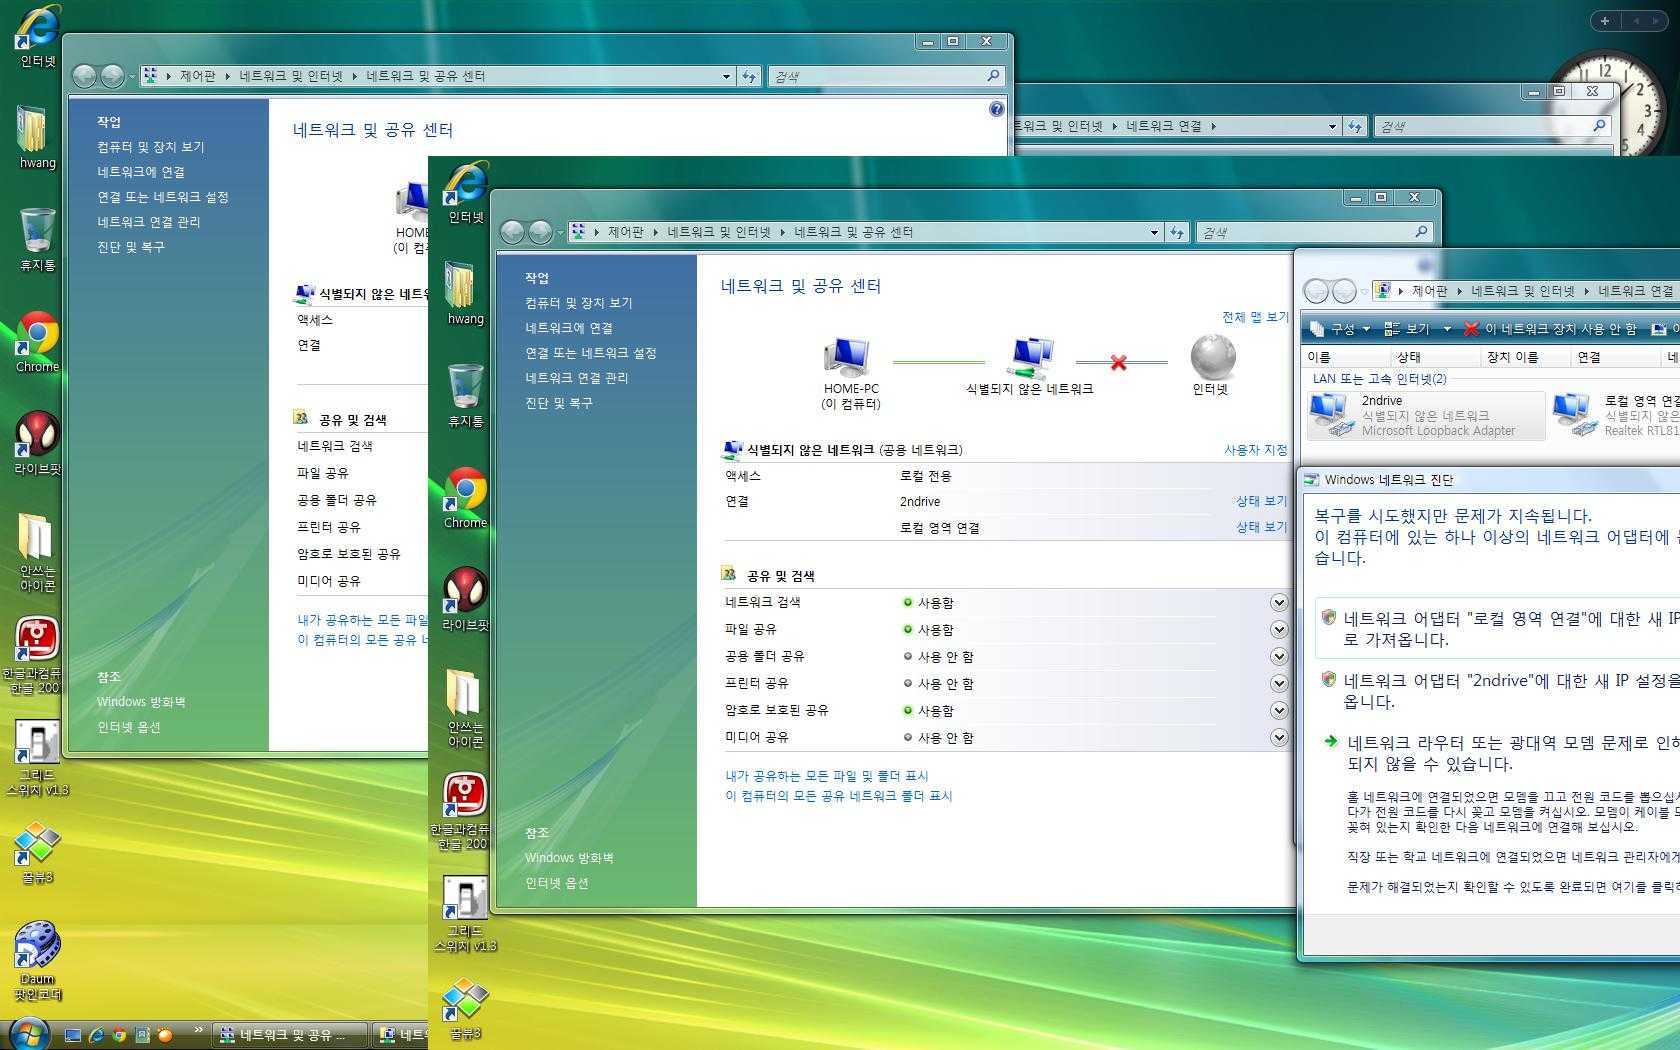1680x1050 pixels.
Task: Open the hwang folder in the far-left desktop column
Action: [x=37, y=137]
